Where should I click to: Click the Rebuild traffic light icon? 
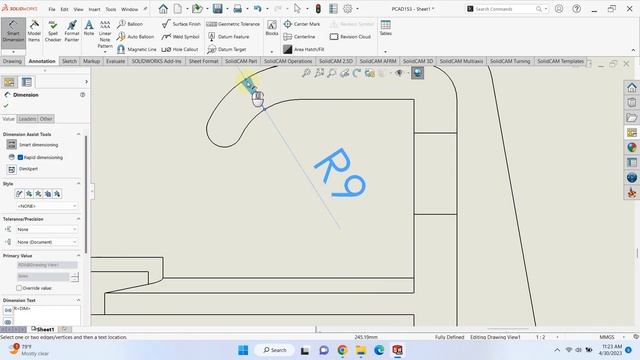(x=318, y=9)
